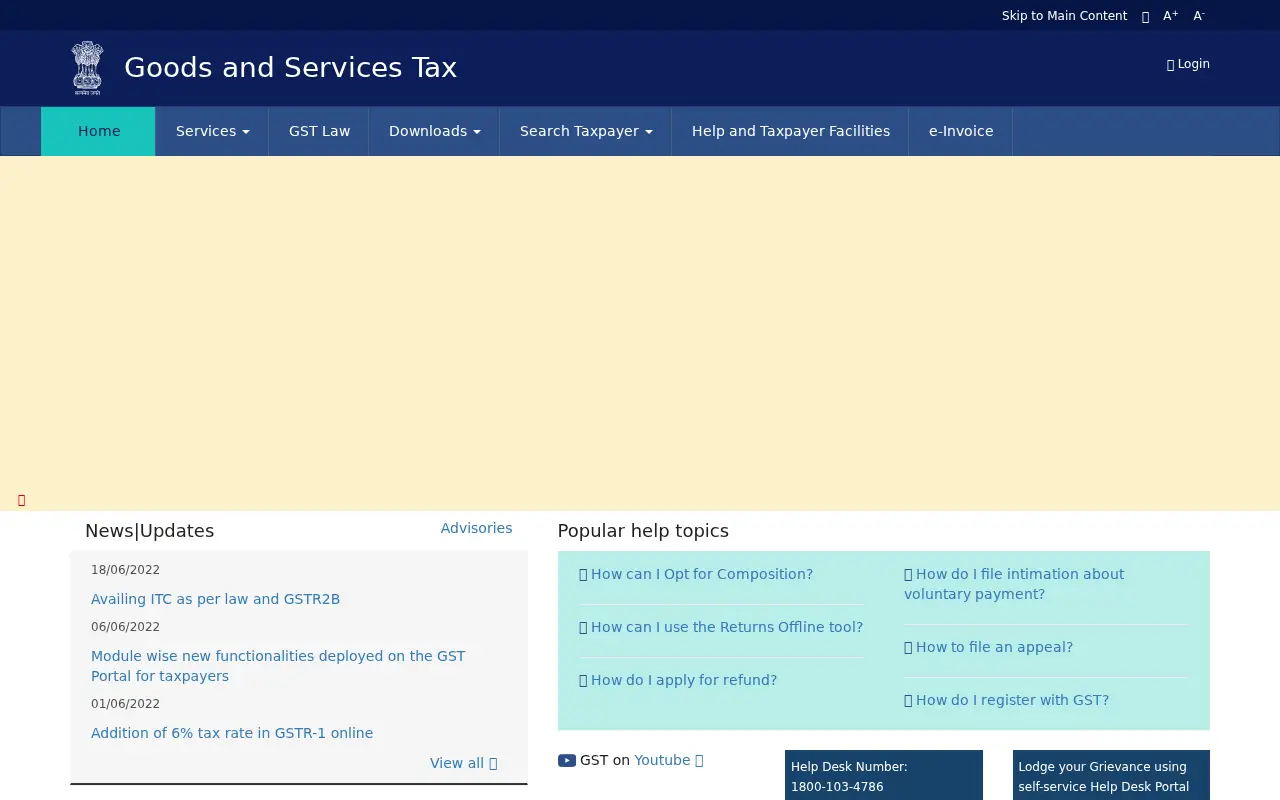Viewport: 1280px width, 800px height.
Task: Open the GST Law menu item
Action: 319,131
